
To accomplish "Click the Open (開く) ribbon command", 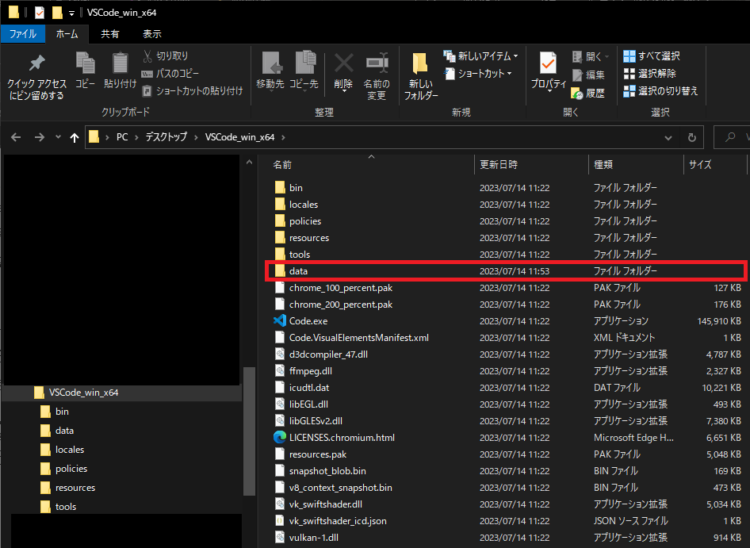I will (x=591, y=56).
